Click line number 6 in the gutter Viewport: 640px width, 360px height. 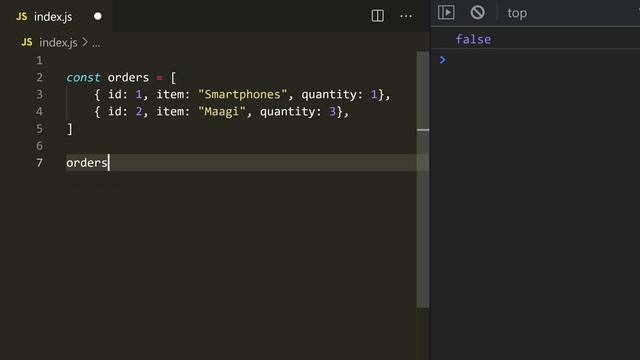tap(39, 146)
